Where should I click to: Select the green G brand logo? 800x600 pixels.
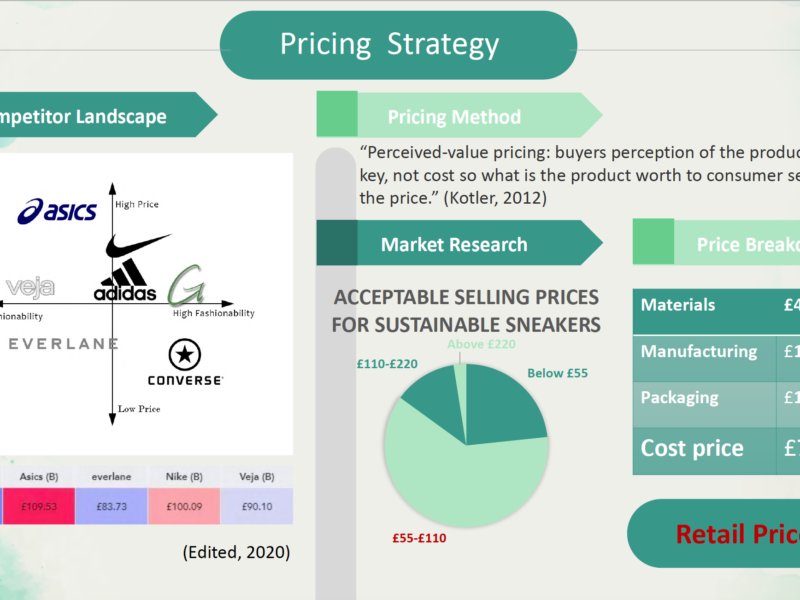(187, 285)
